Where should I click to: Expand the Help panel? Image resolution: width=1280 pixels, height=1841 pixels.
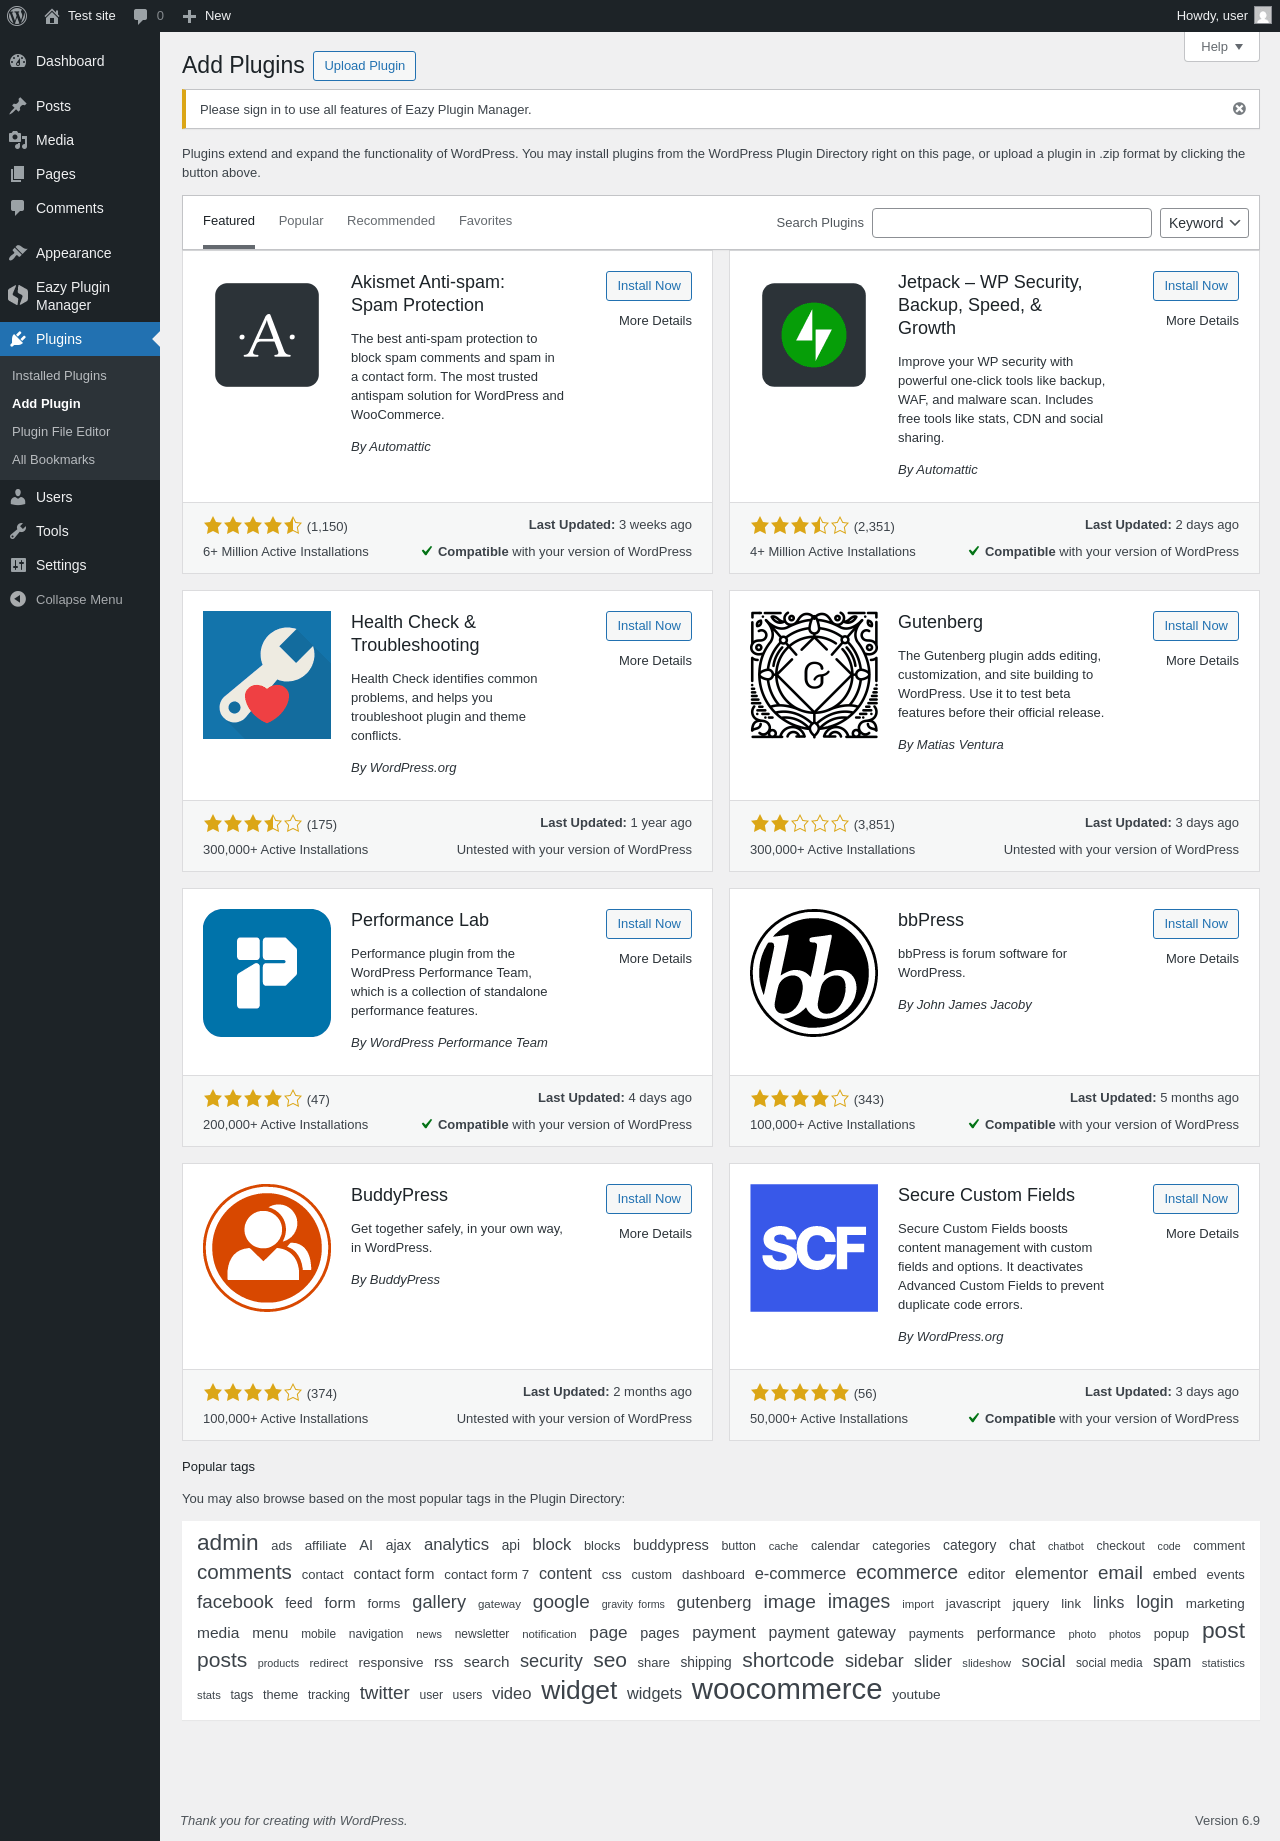point(1222,47)
